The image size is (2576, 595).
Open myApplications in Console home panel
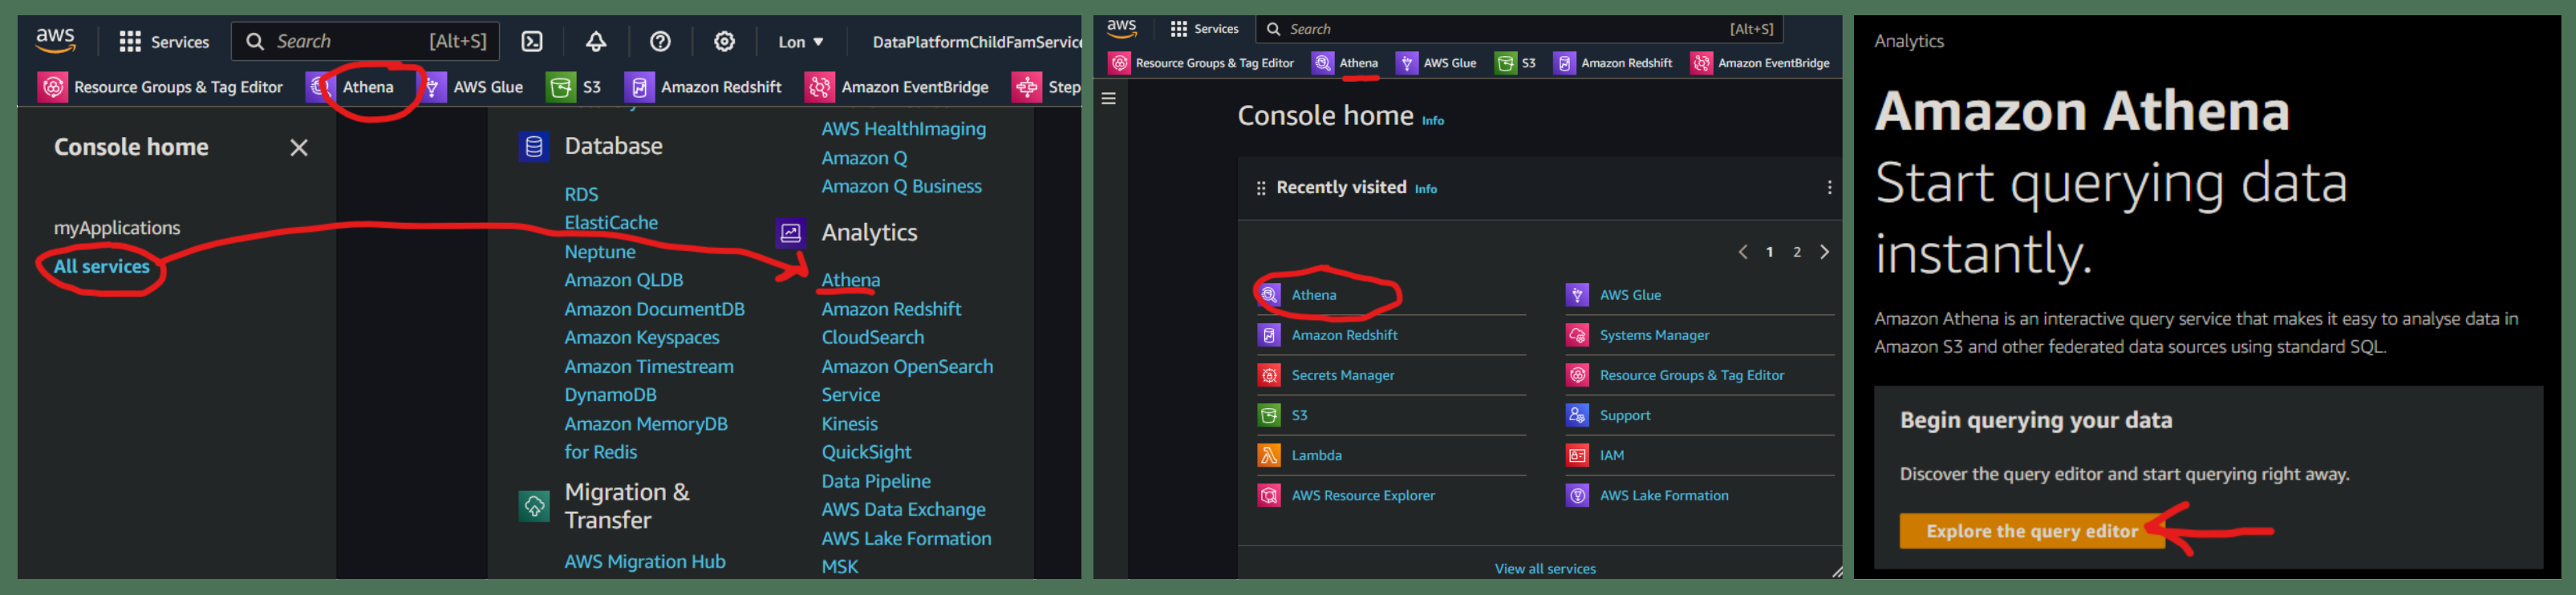point(117,228)
